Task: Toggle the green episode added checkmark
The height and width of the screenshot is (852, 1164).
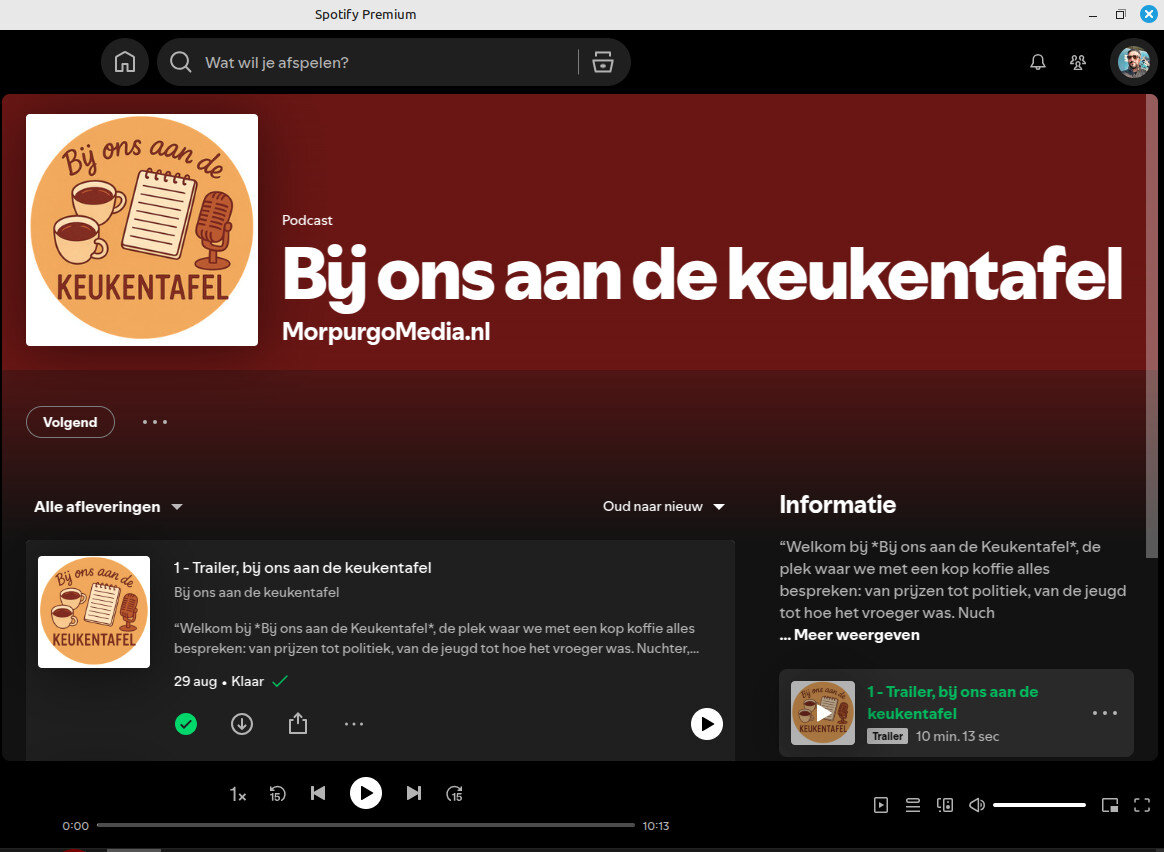Action: (186, 723)
